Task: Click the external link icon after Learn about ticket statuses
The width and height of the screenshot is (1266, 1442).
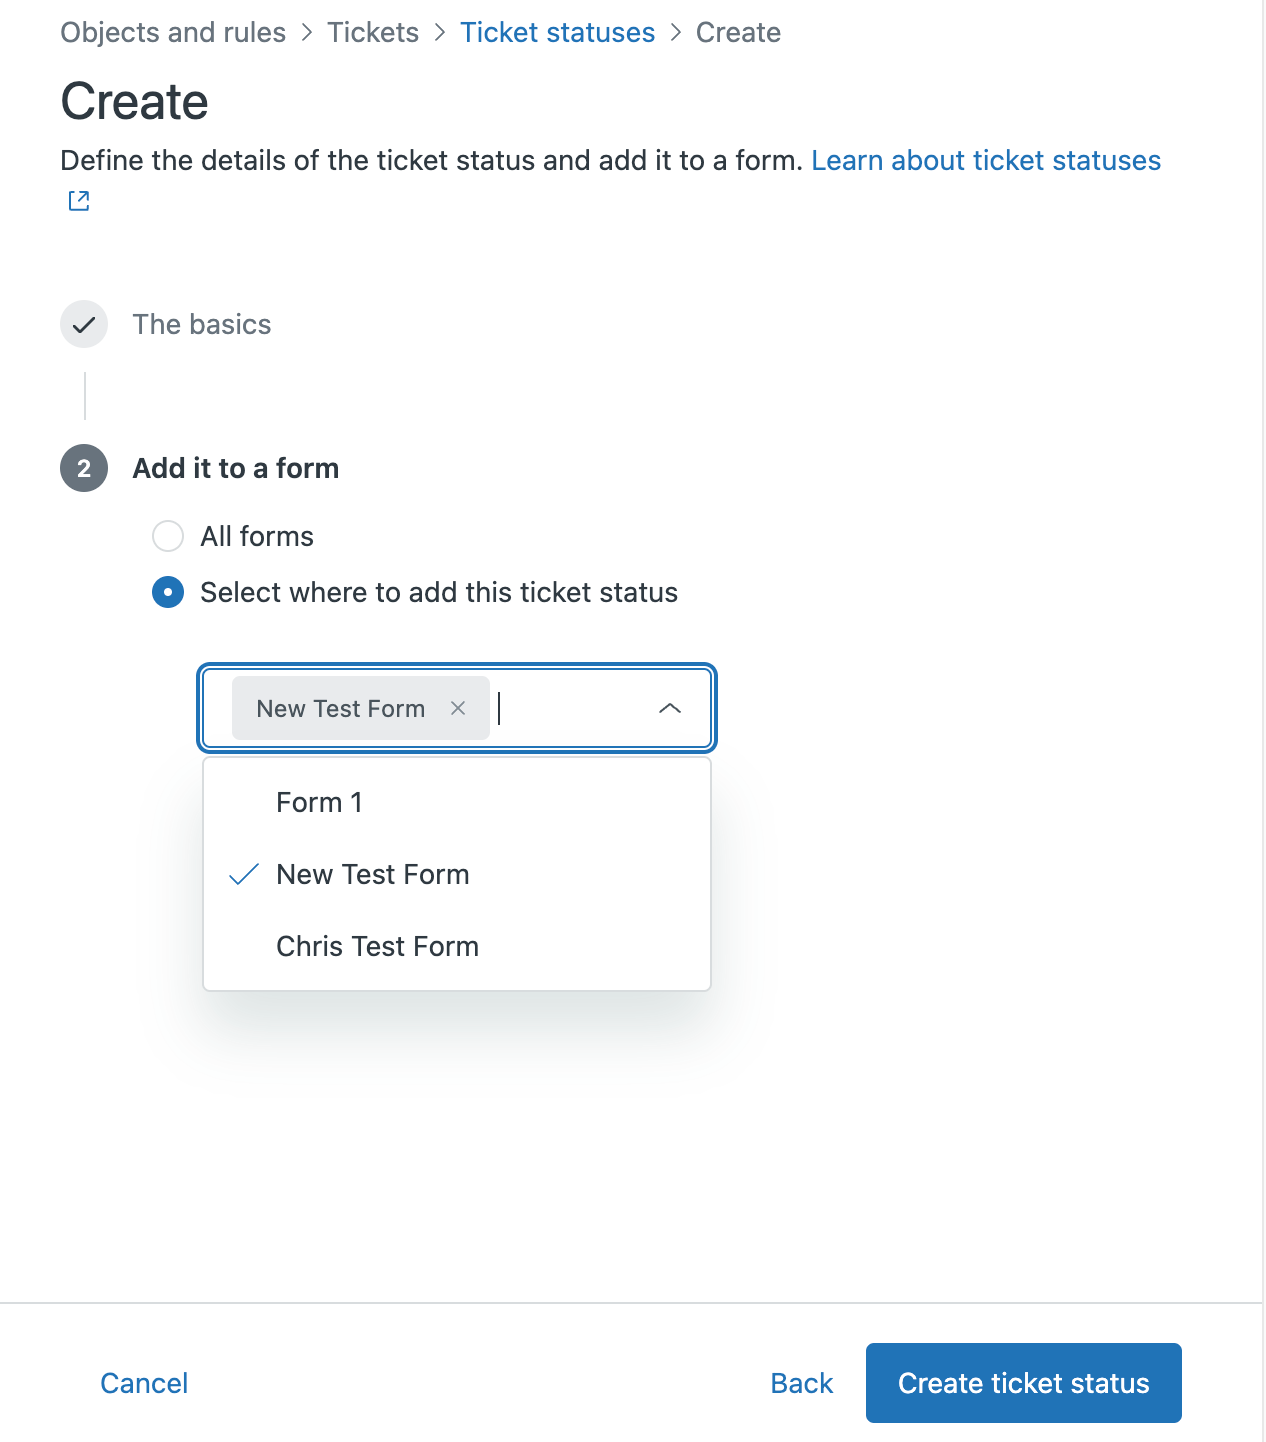Action: [x=77, y=201]
